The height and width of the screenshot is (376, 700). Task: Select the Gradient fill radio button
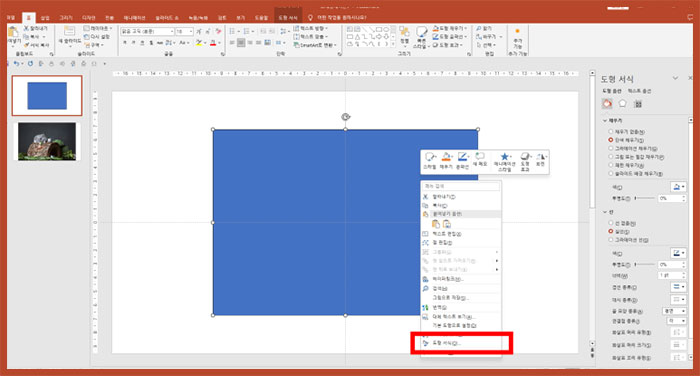click(x=611, y=148)
